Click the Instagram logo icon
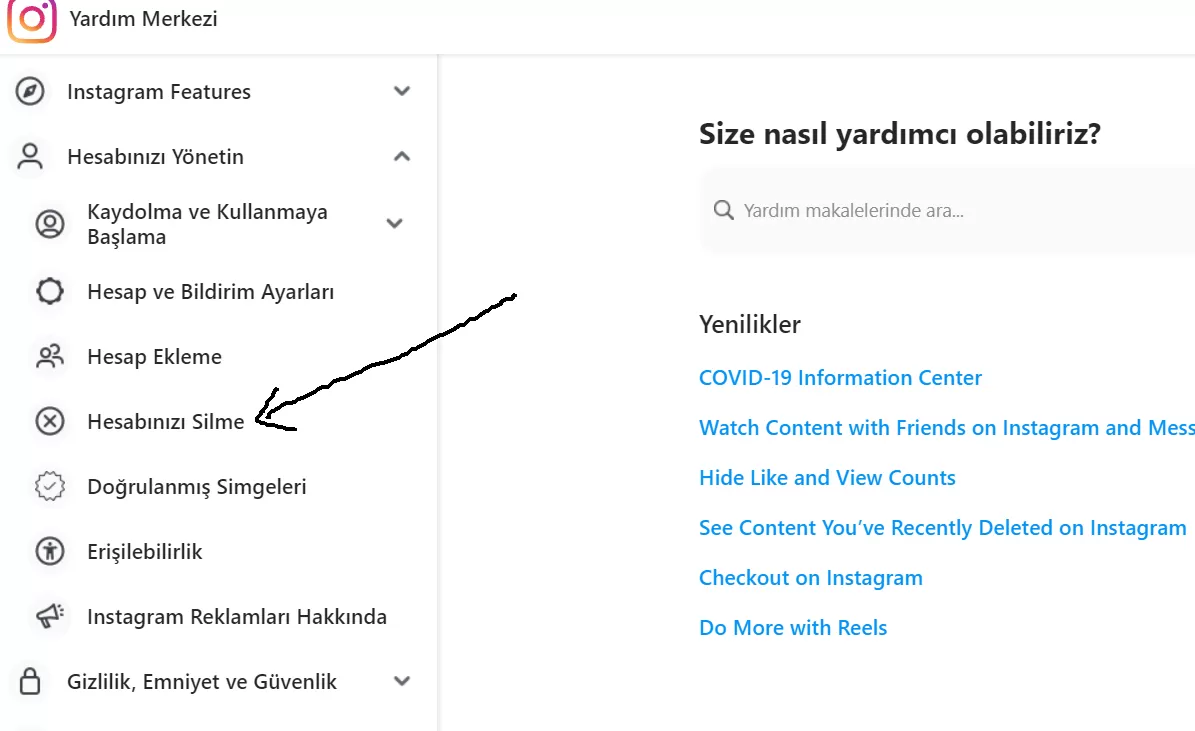This screenshot has width=1195, height=731. pos(32,19)
